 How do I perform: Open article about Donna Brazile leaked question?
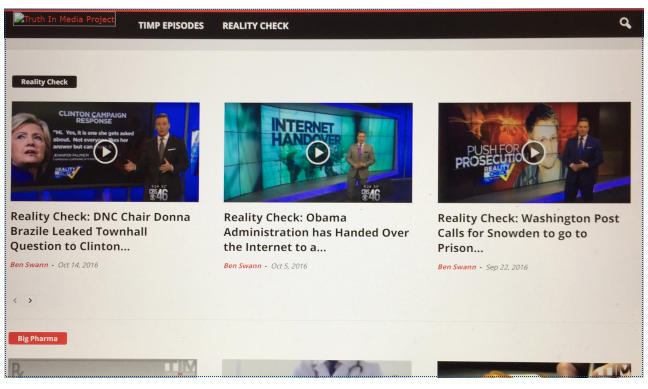pyautogui.click(x=100, y=231)
